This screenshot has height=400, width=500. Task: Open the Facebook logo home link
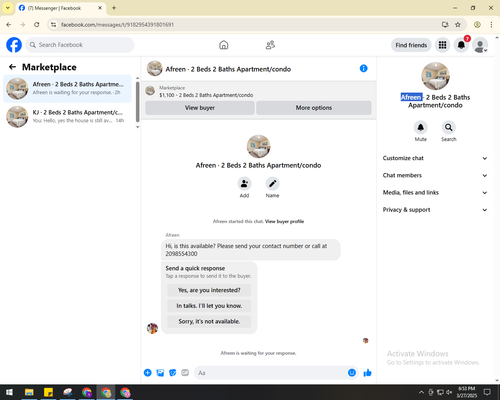click(14, 45)
